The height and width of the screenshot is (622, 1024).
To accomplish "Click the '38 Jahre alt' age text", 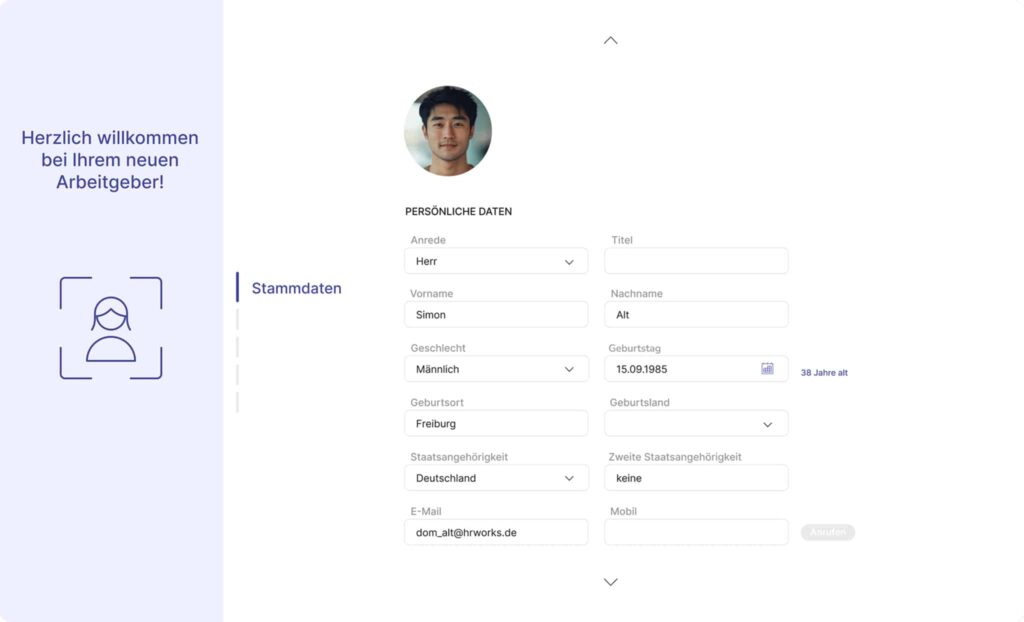I will 824,373.
